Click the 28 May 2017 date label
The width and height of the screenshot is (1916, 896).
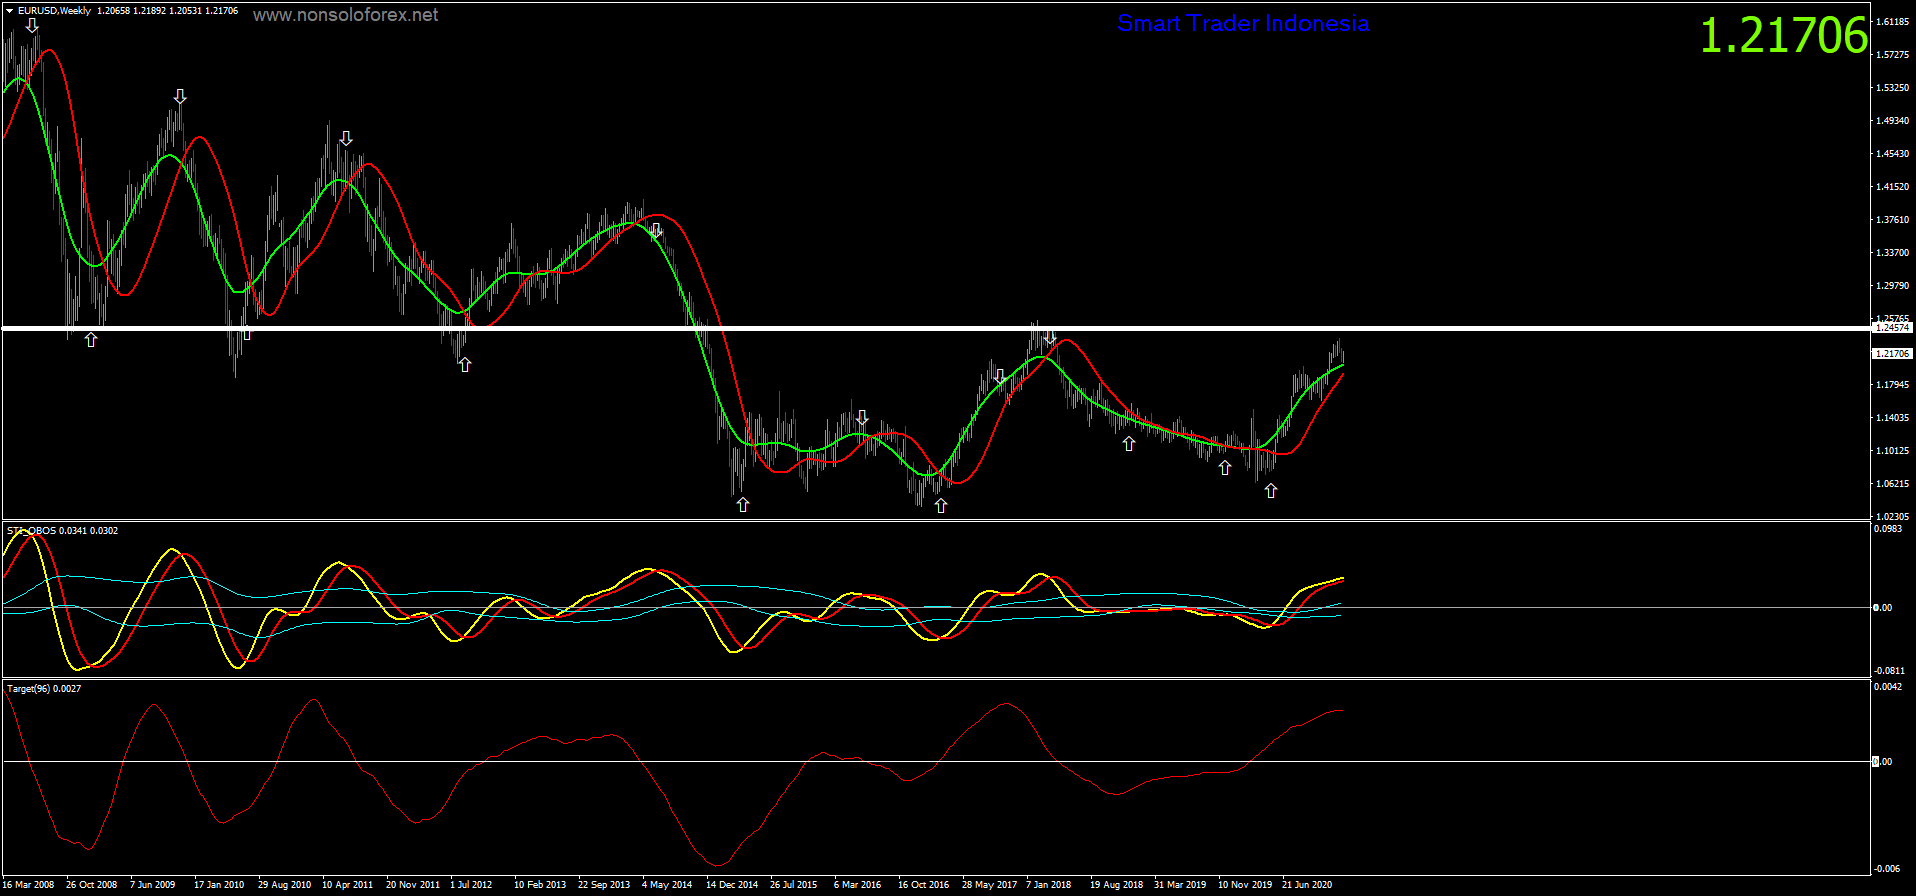[989, 884]
